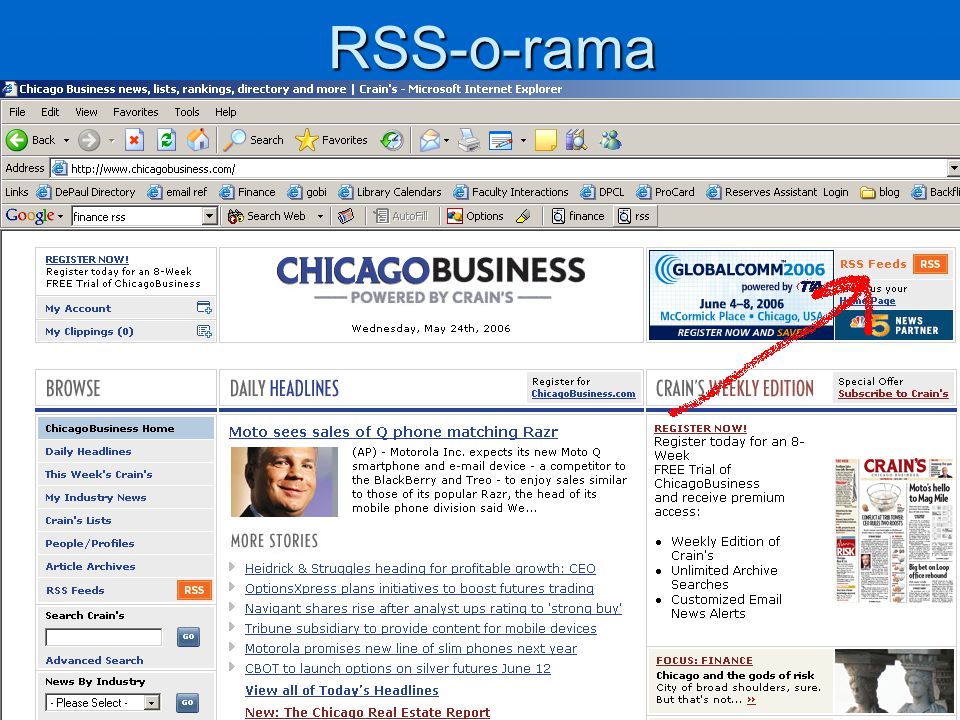The width and height of the screenshot is (960, 720).
Task: Open Google toolbar Options
Action: point(475,216)
